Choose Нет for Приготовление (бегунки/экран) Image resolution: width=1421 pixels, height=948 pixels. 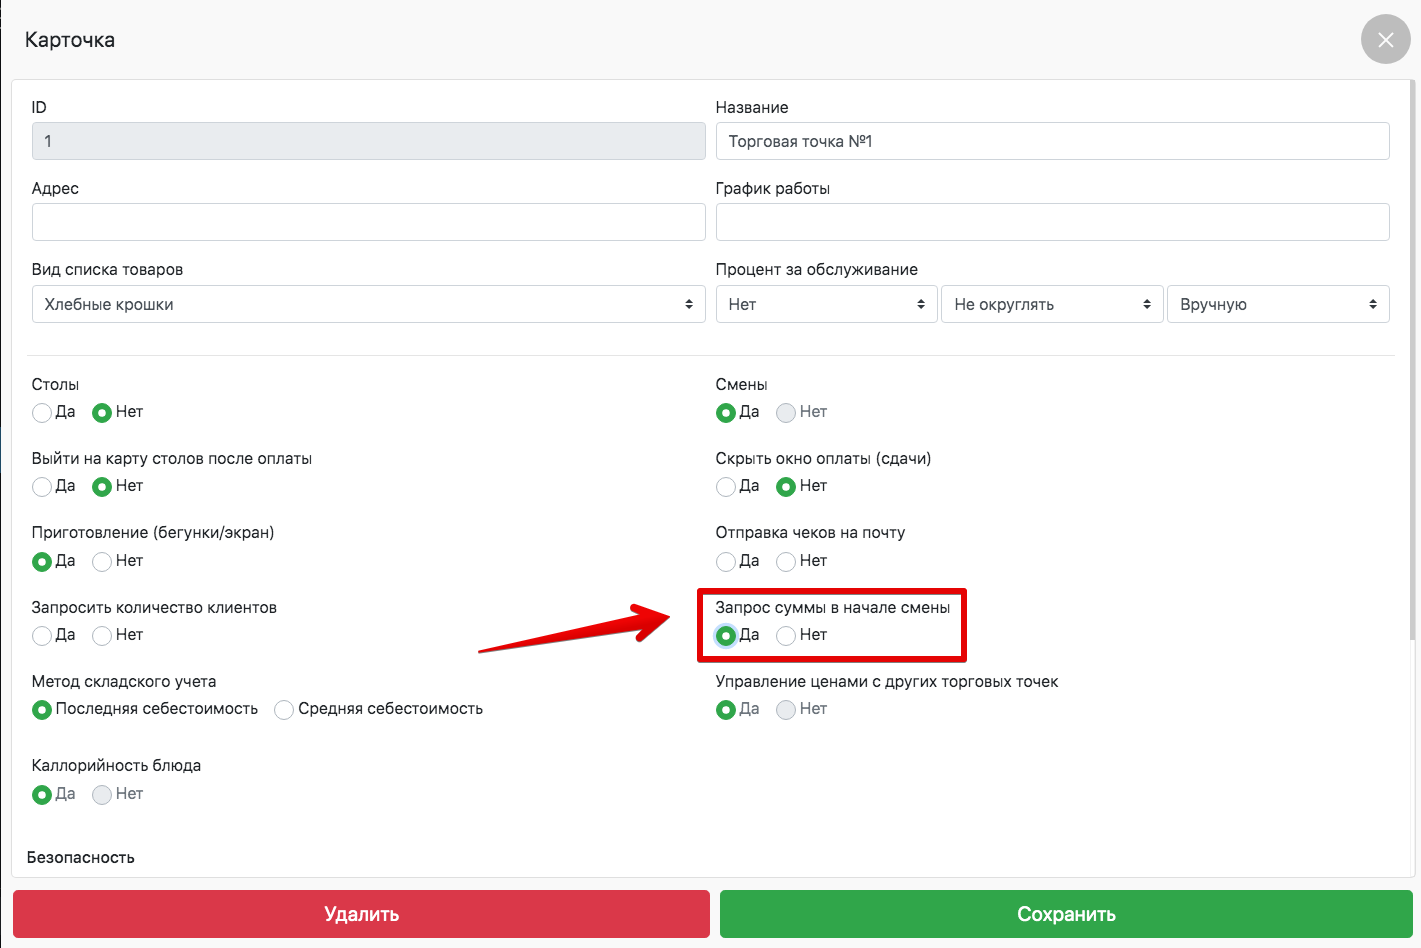pyautogui.click(x=102, y=562)
